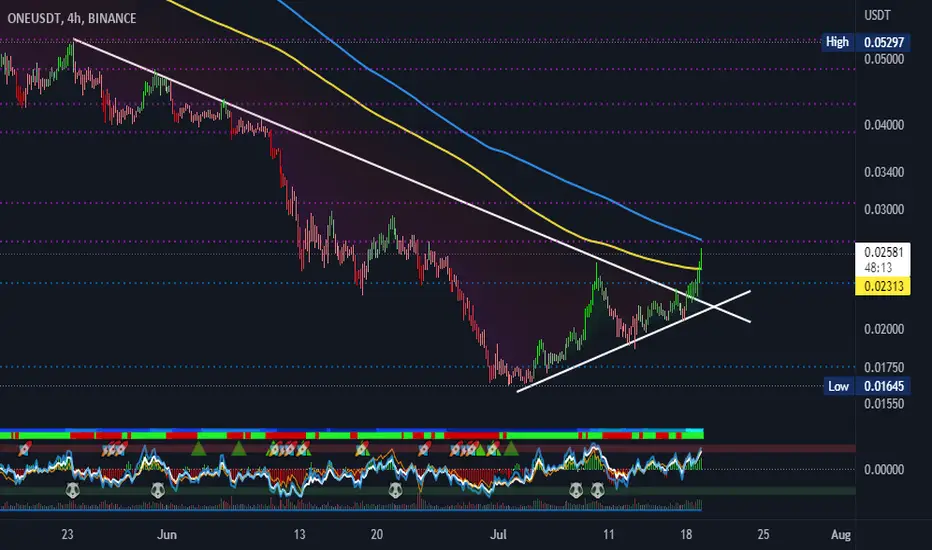
Task: Click the leftmost panda icon in indicator
Action: click(x=73, y=491)
